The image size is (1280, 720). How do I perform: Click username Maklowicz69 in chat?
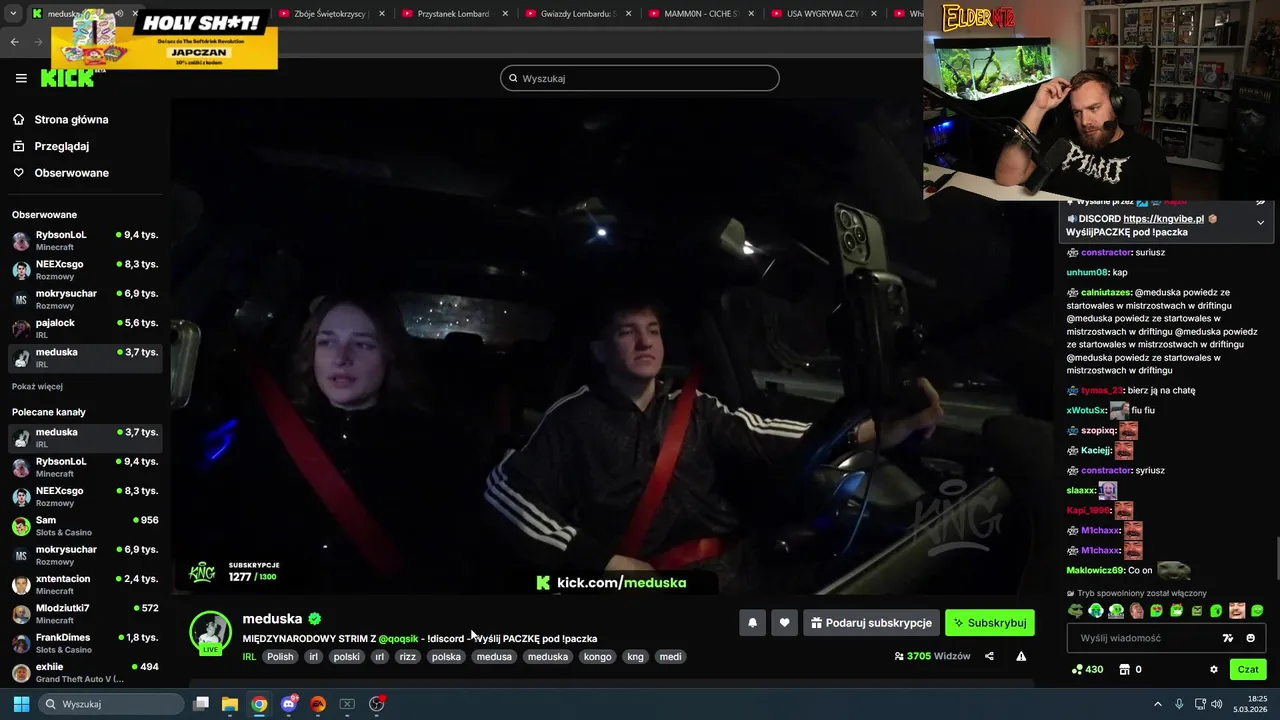click(x=1095, y=571)
